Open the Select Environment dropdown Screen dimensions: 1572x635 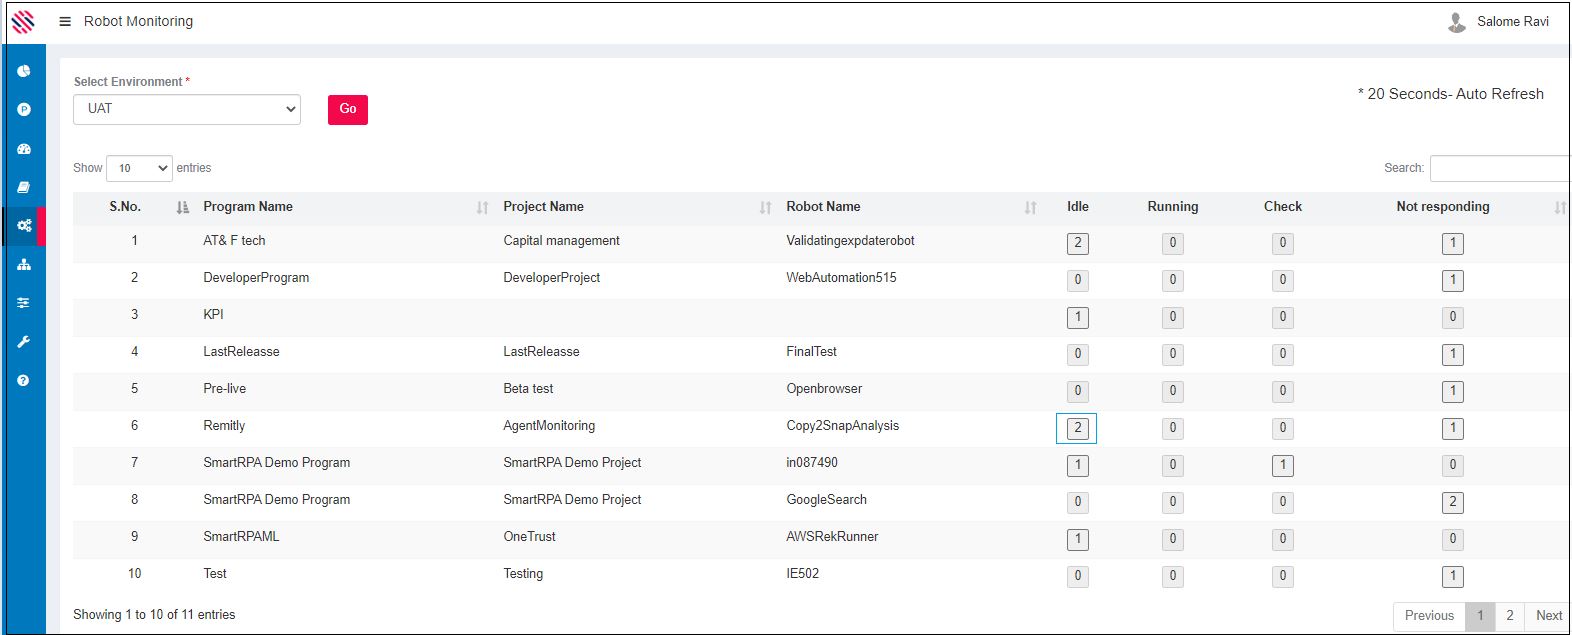click(x=187, y=109)
